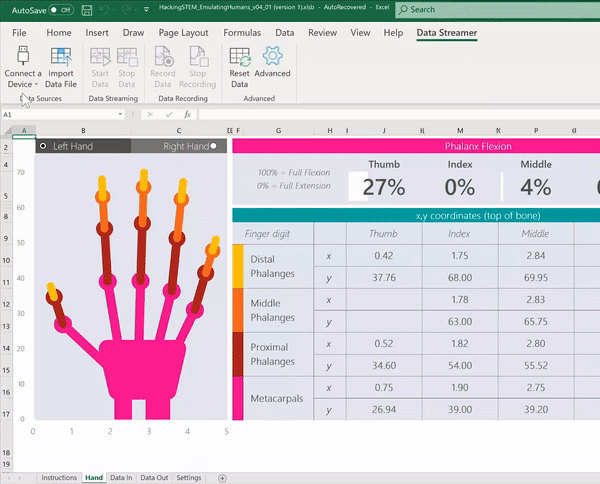Select the cell with value 26.94
The height and width of the screenshot is (484, 600).
point(384,409)
